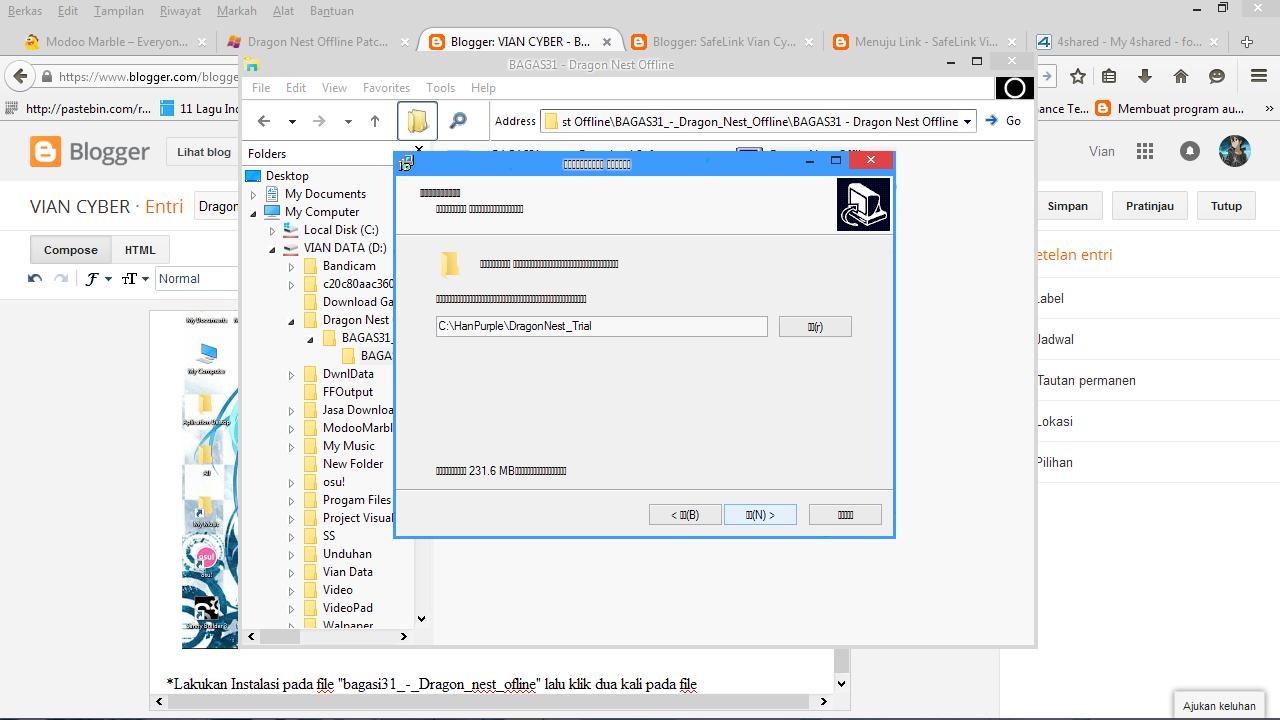
Task: Redo edit in Blogger editor toolbar
Action: click(61, 279)
